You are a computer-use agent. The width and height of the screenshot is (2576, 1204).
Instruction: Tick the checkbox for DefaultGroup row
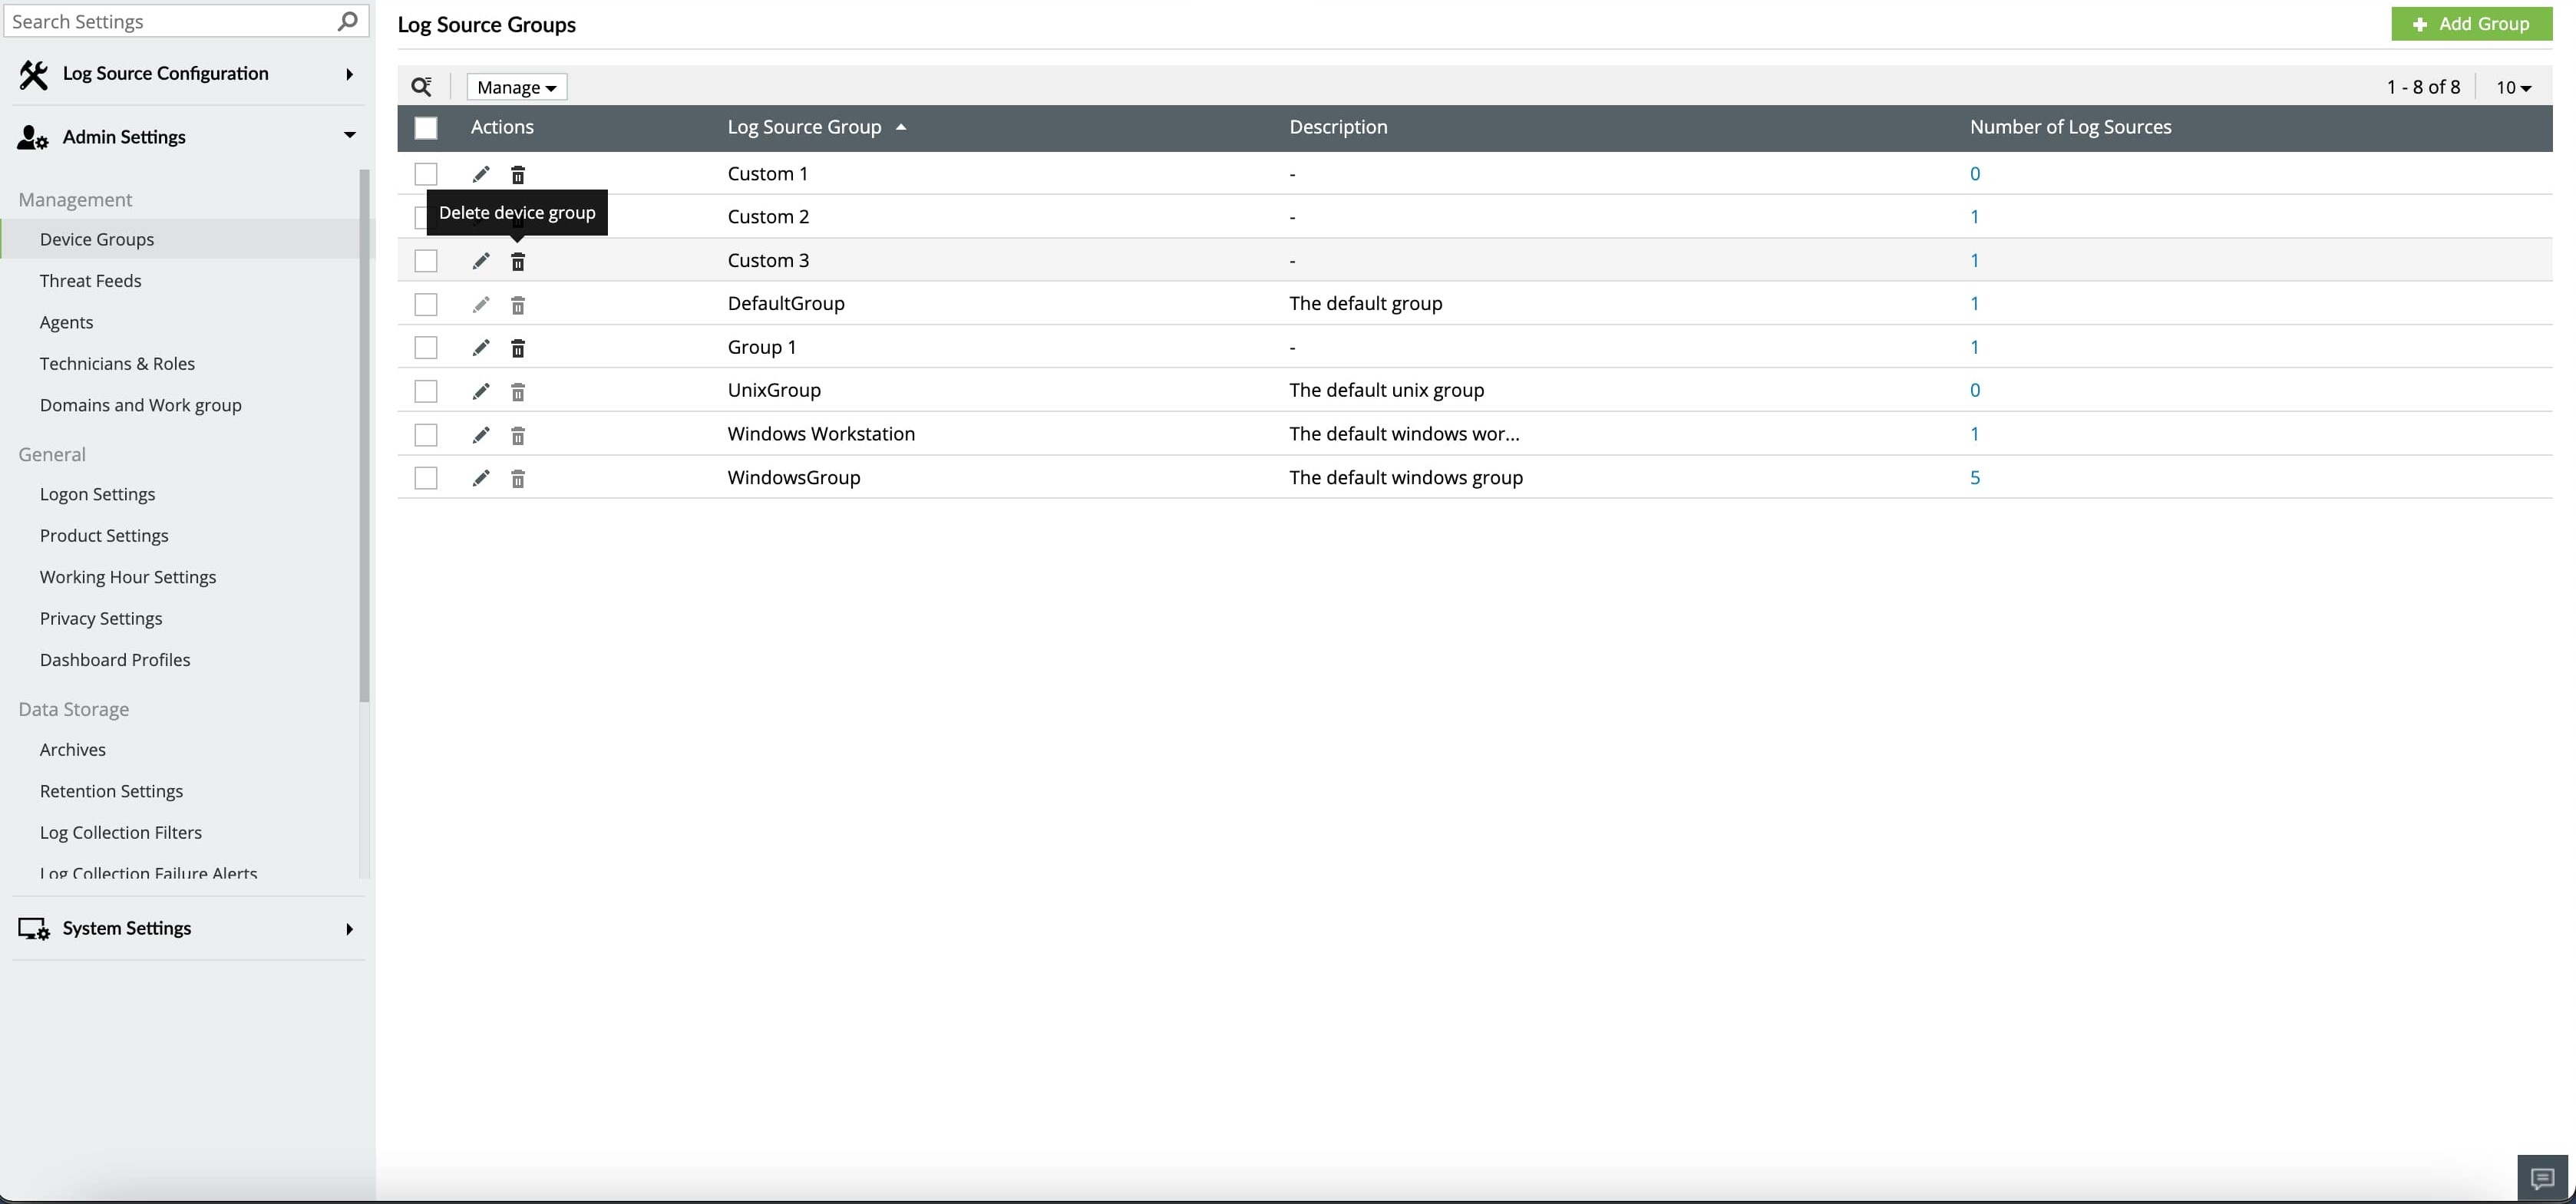click(x=426, y=304)
